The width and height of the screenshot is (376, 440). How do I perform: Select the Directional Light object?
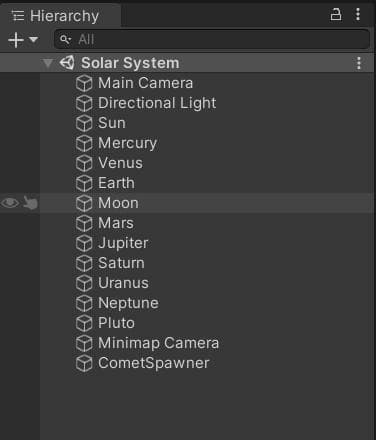pos(157,103)
